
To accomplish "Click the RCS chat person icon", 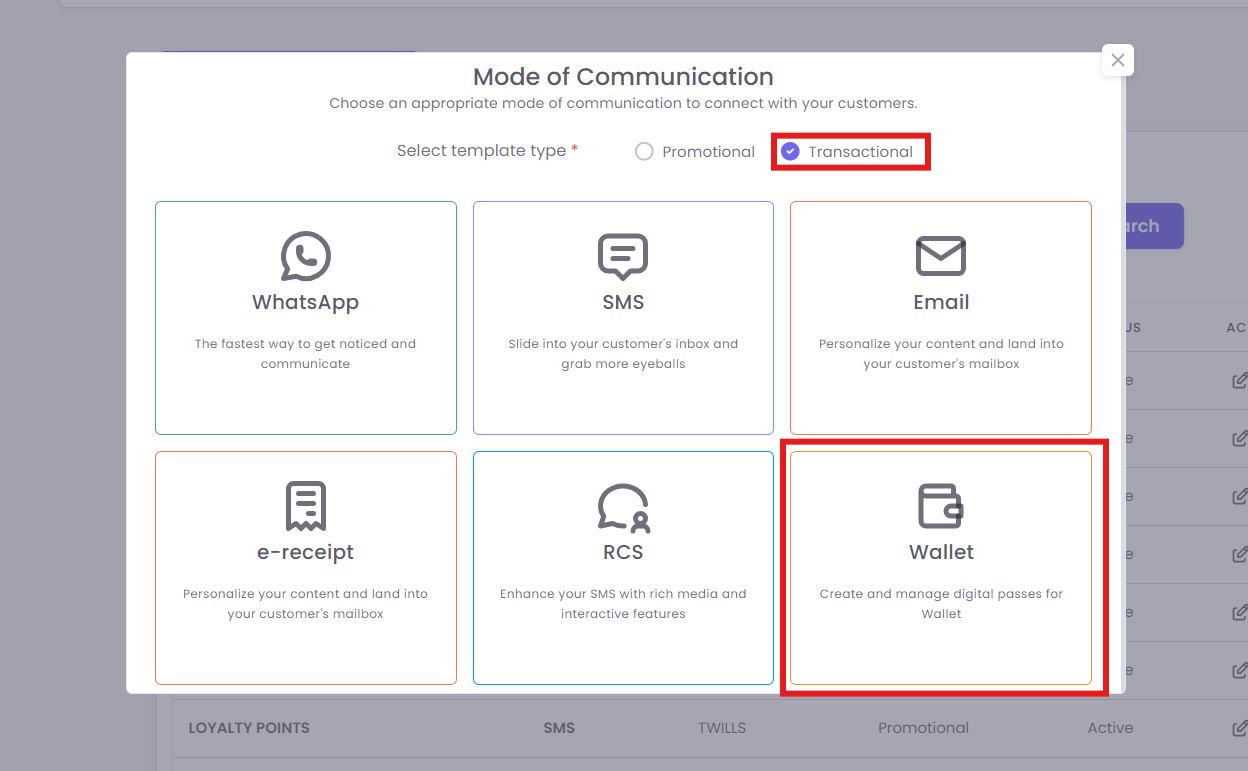I will click(622, 506).
